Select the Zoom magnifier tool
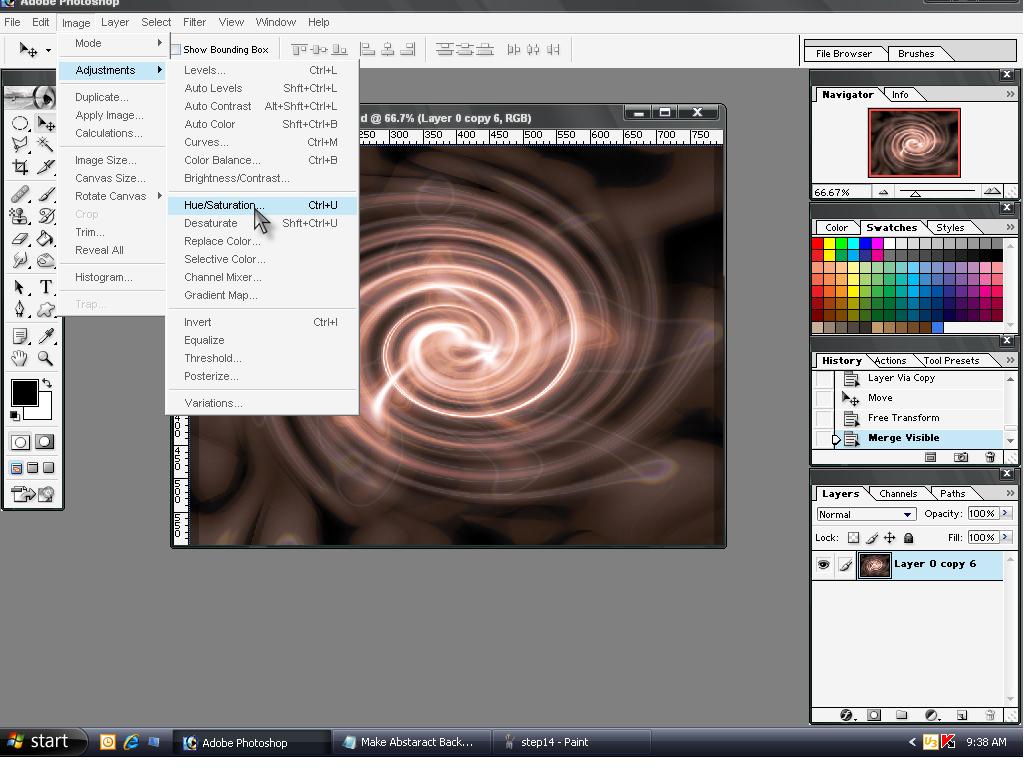 [x=45, y=358]
